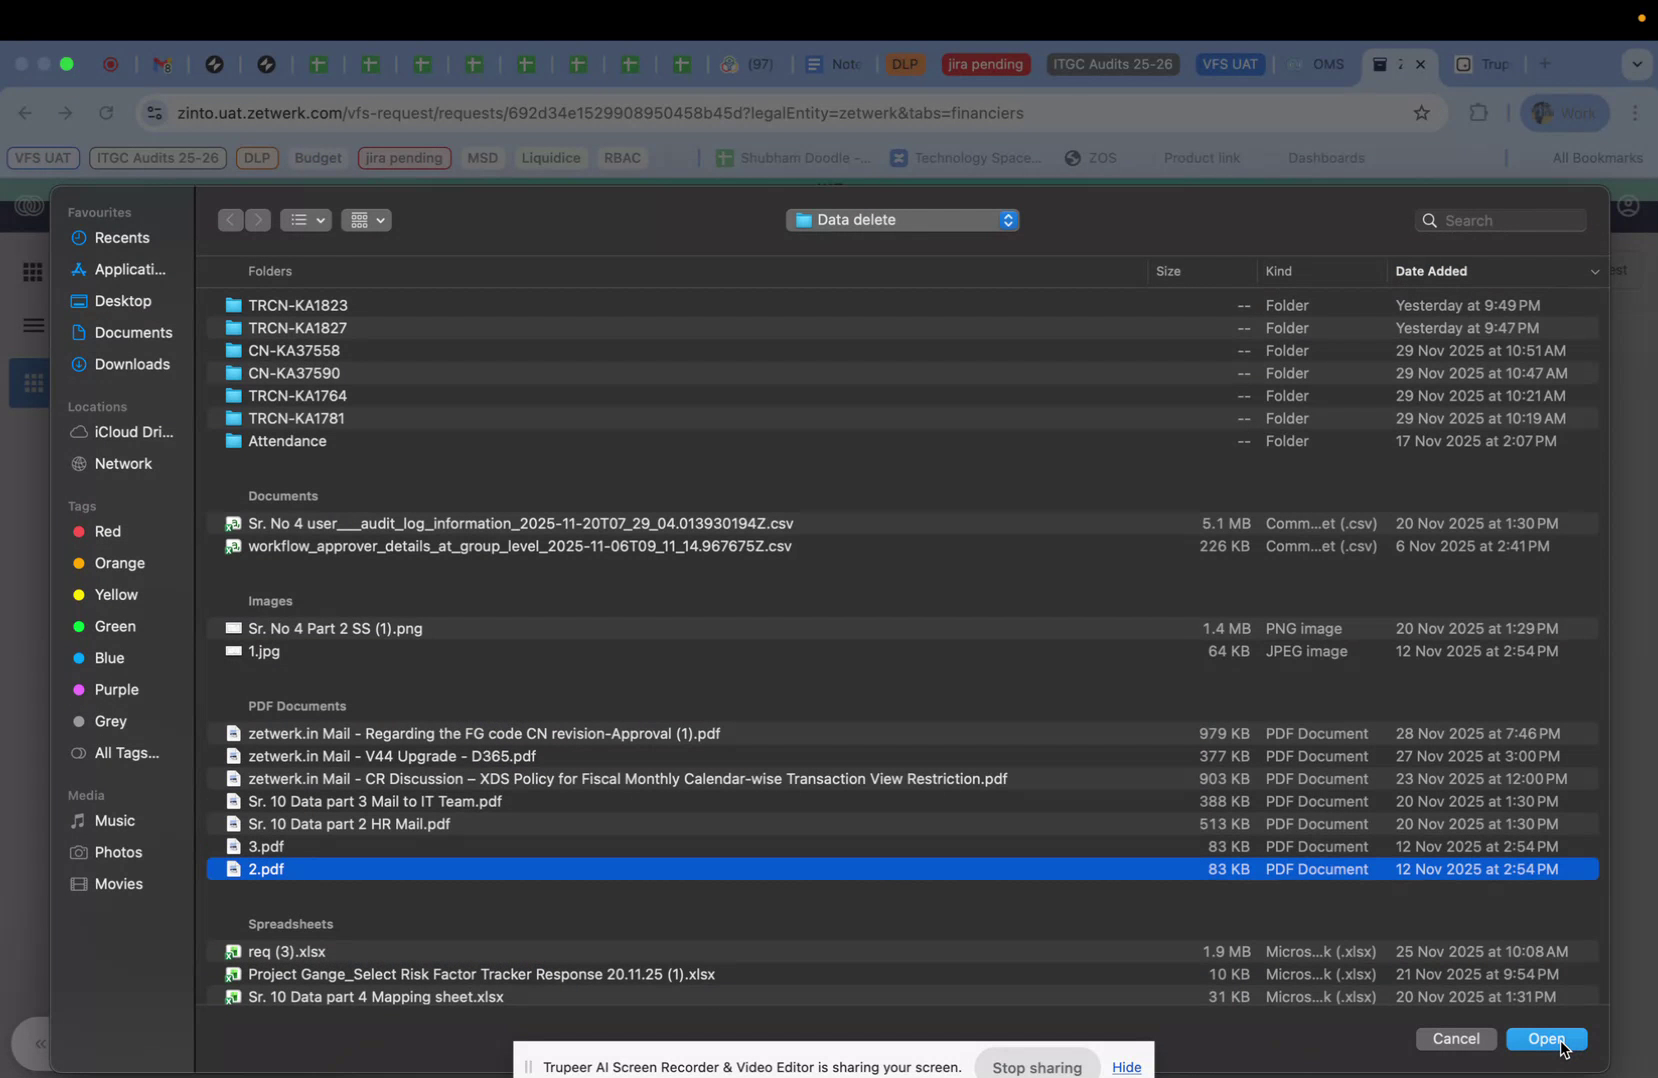1658x1078 pixels.
Task: Toggle the Green tag filter
Action: pos(114,626)
